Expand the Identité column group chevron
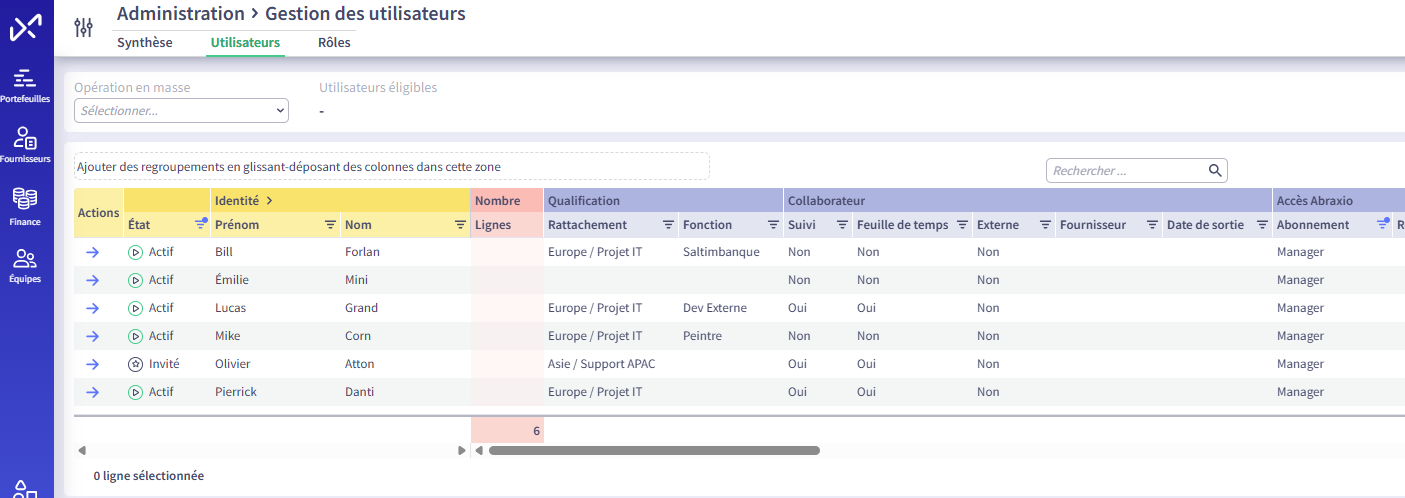 (x=269, y=201)
